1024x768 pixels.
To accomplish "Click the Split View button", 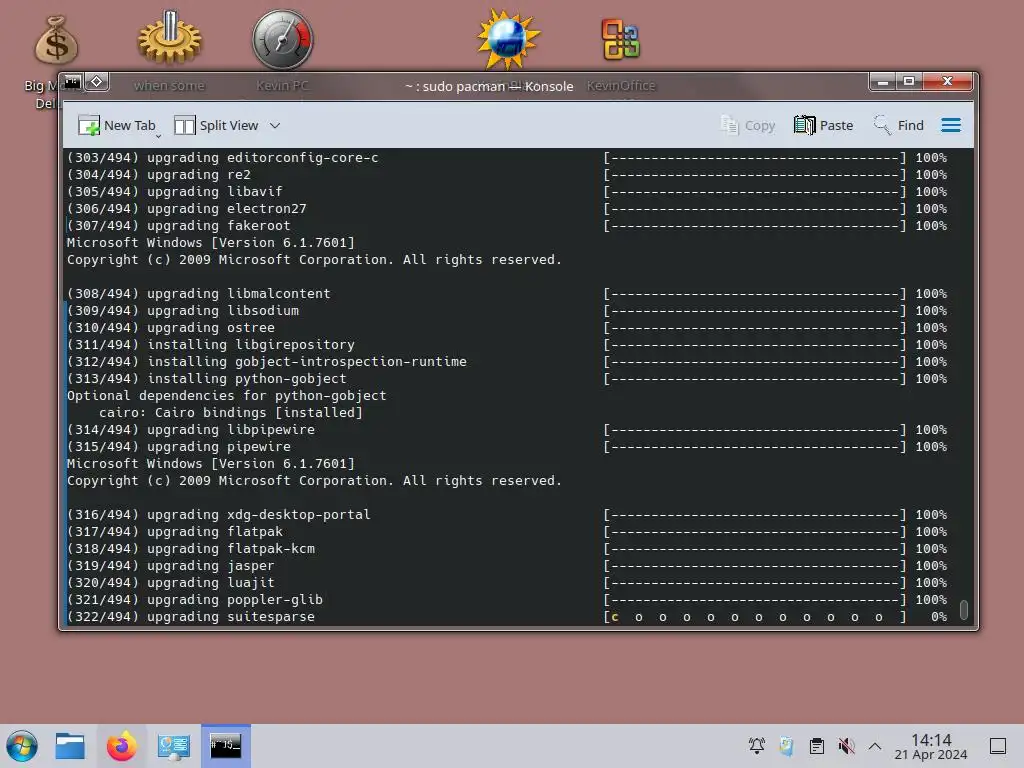I will [217, 125].
